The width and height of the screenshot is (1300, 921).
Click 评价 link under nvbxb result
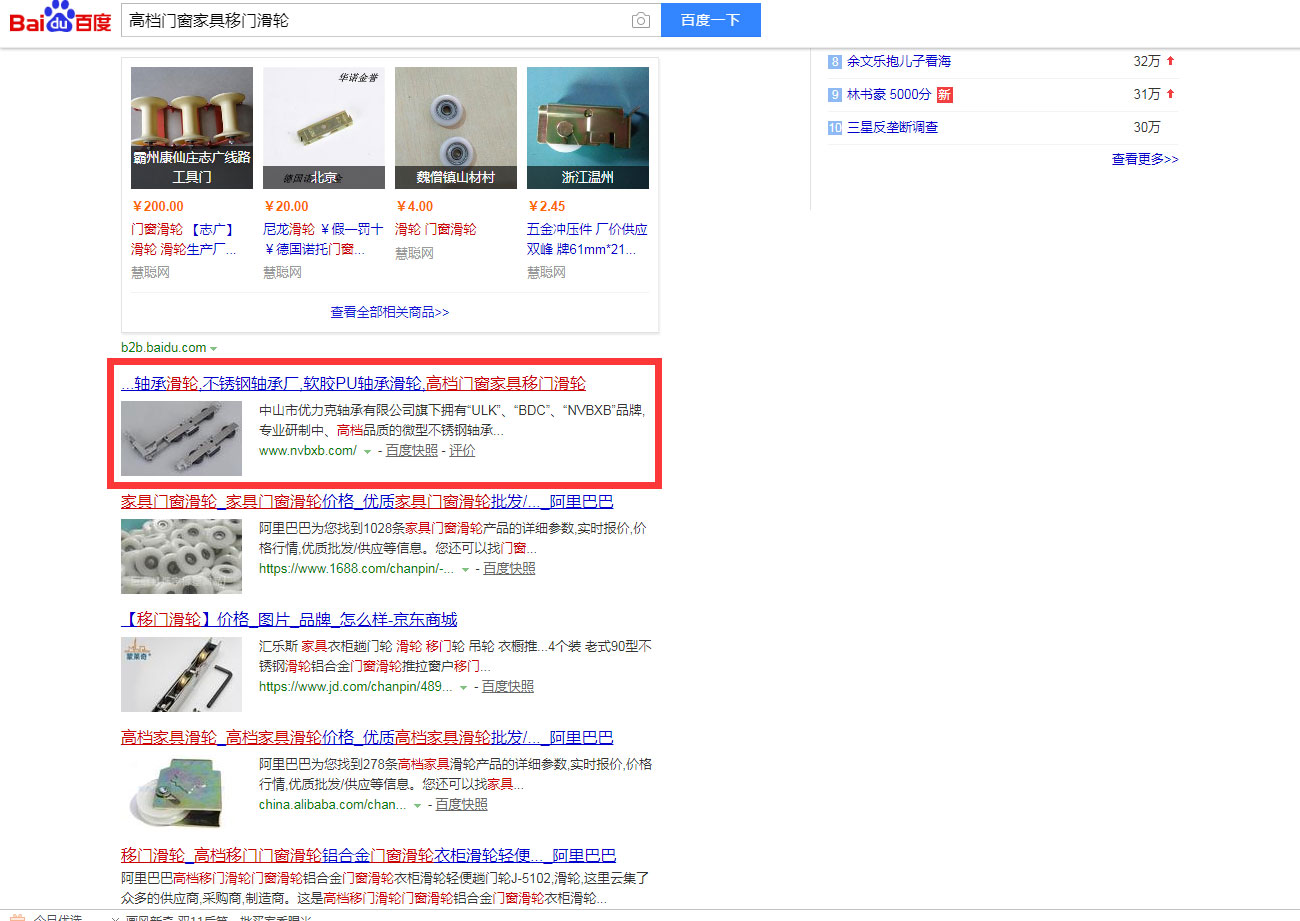pyautogui.click(x=462, y=451)
